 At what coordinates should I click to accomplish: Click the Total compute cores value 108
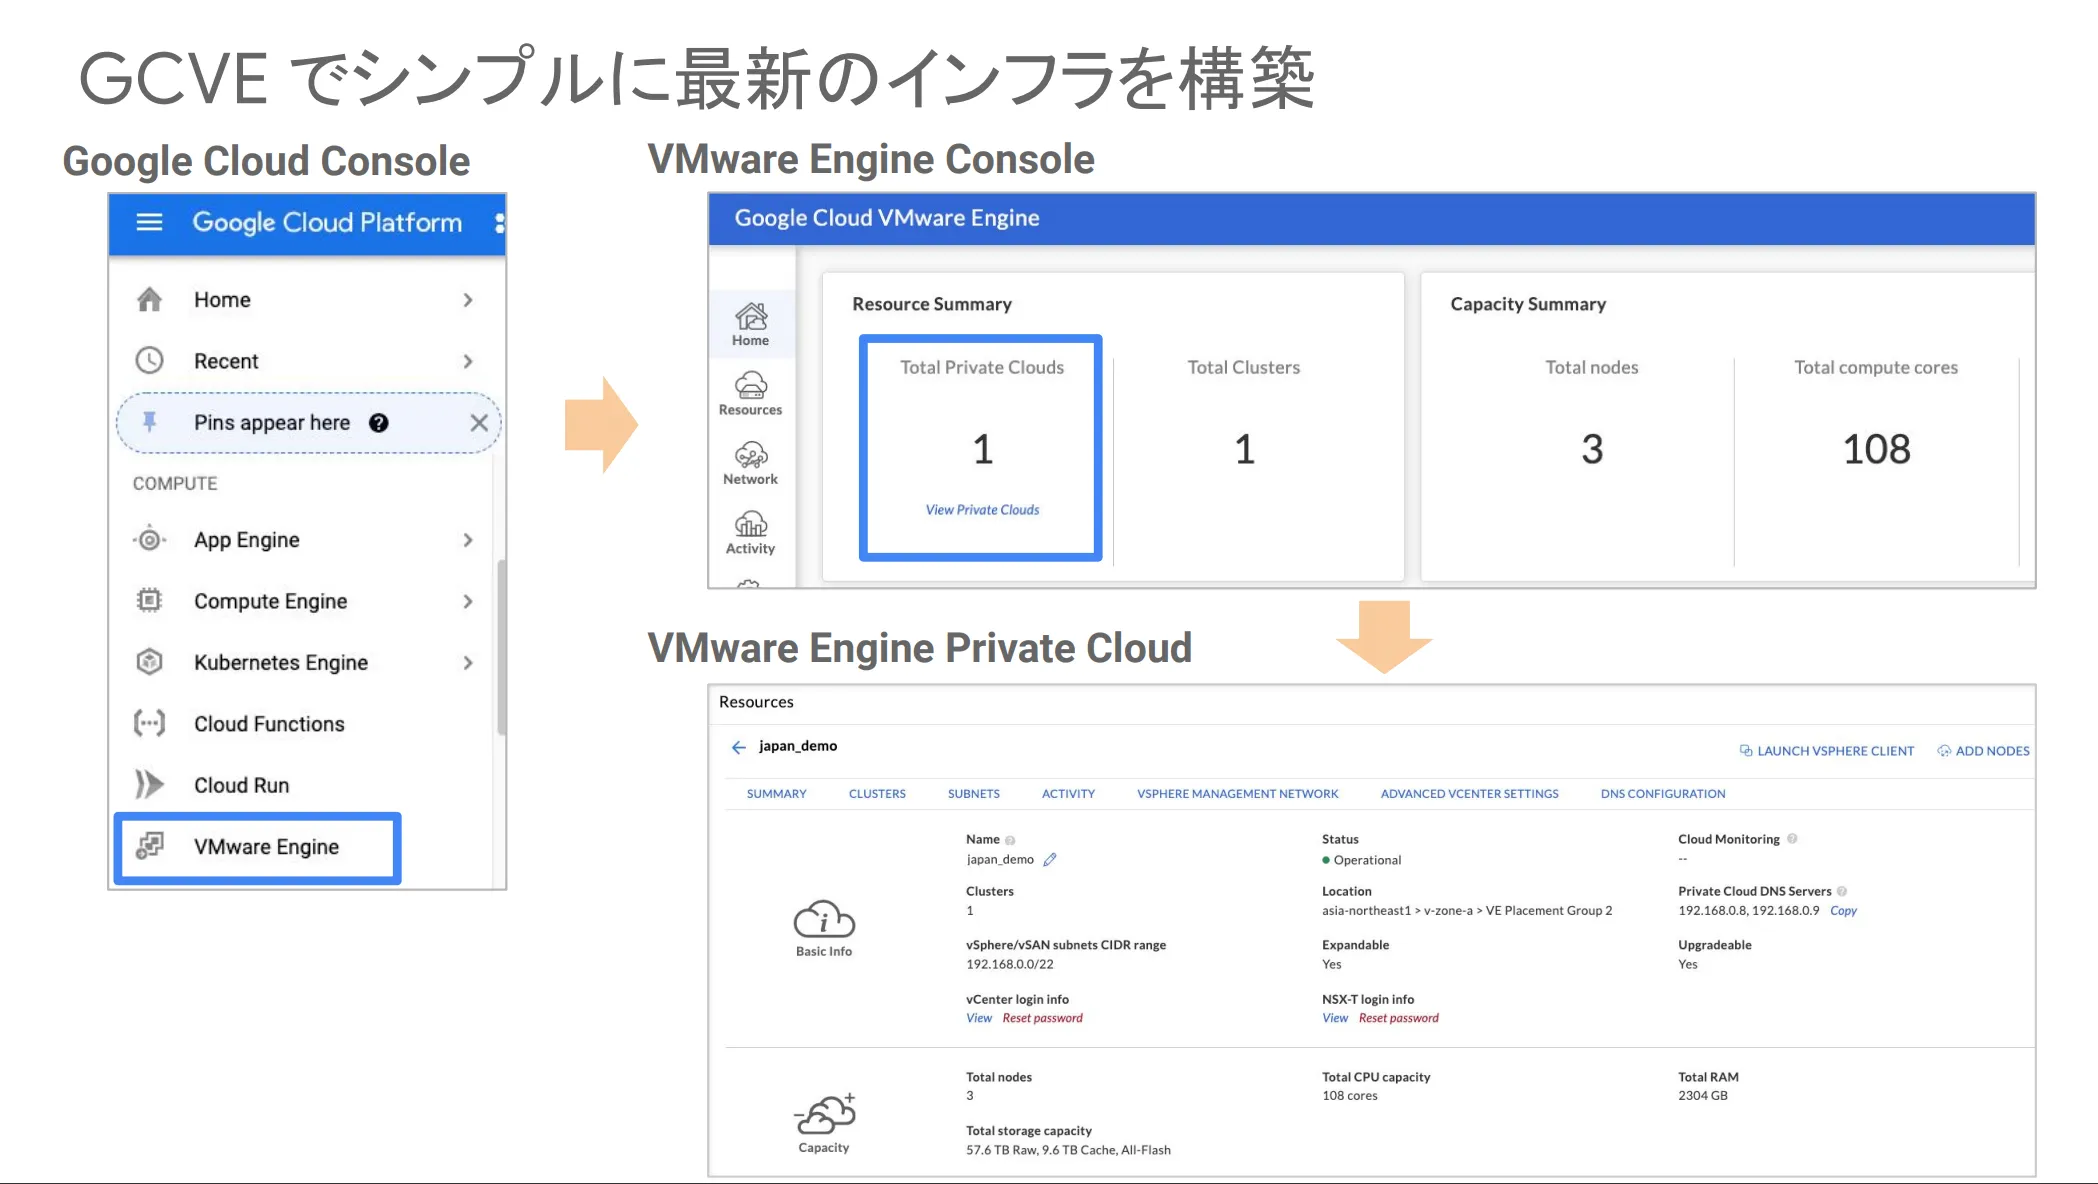(x=1876, y=449)
